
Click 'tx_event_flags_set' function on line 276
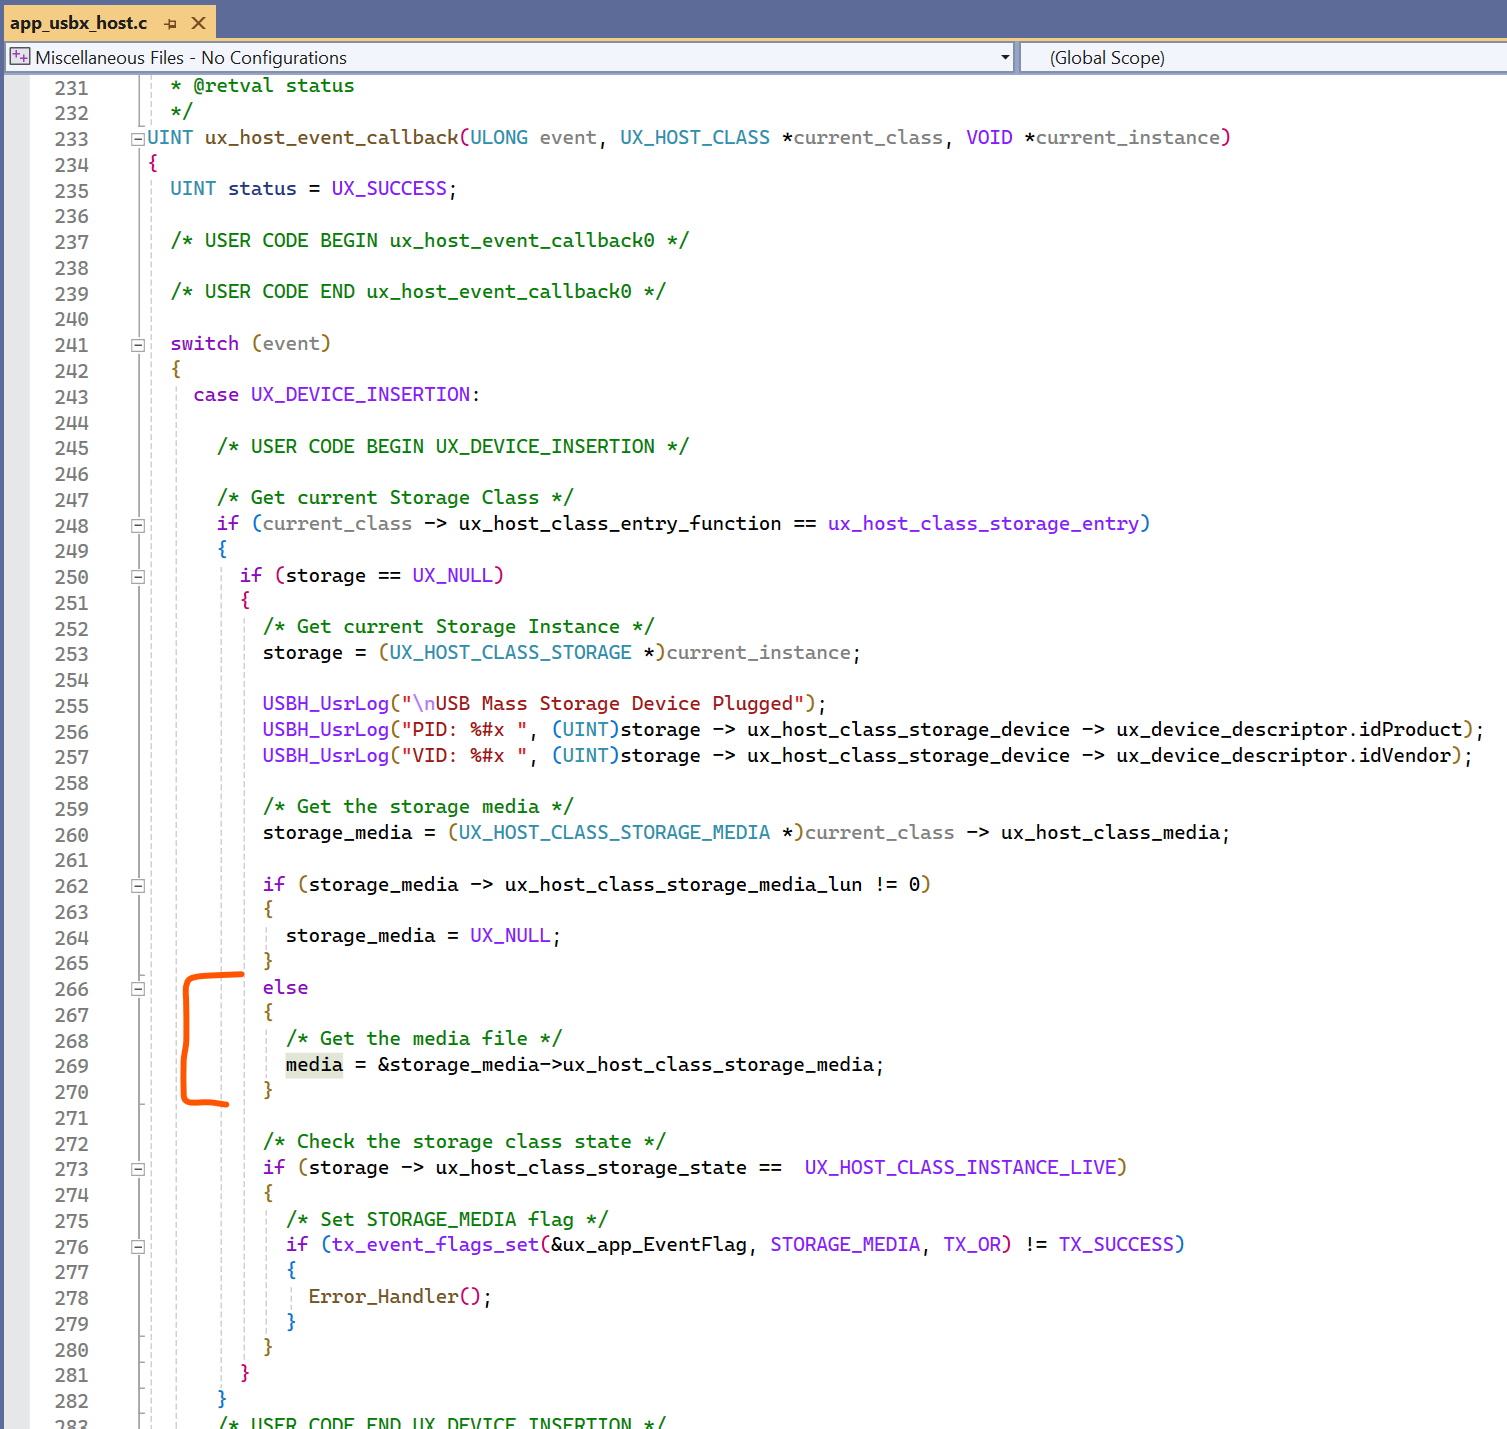(435, 1244)
